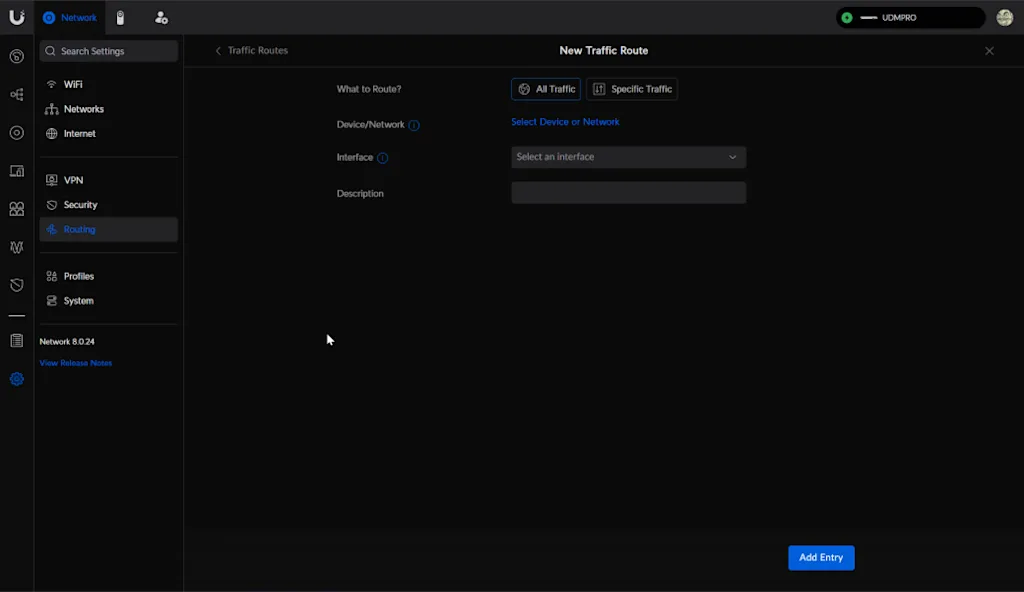Viewport: 1024px width, 592px height.
Task: Click the UniFi logo icon
Action: (x=17, y=17)
